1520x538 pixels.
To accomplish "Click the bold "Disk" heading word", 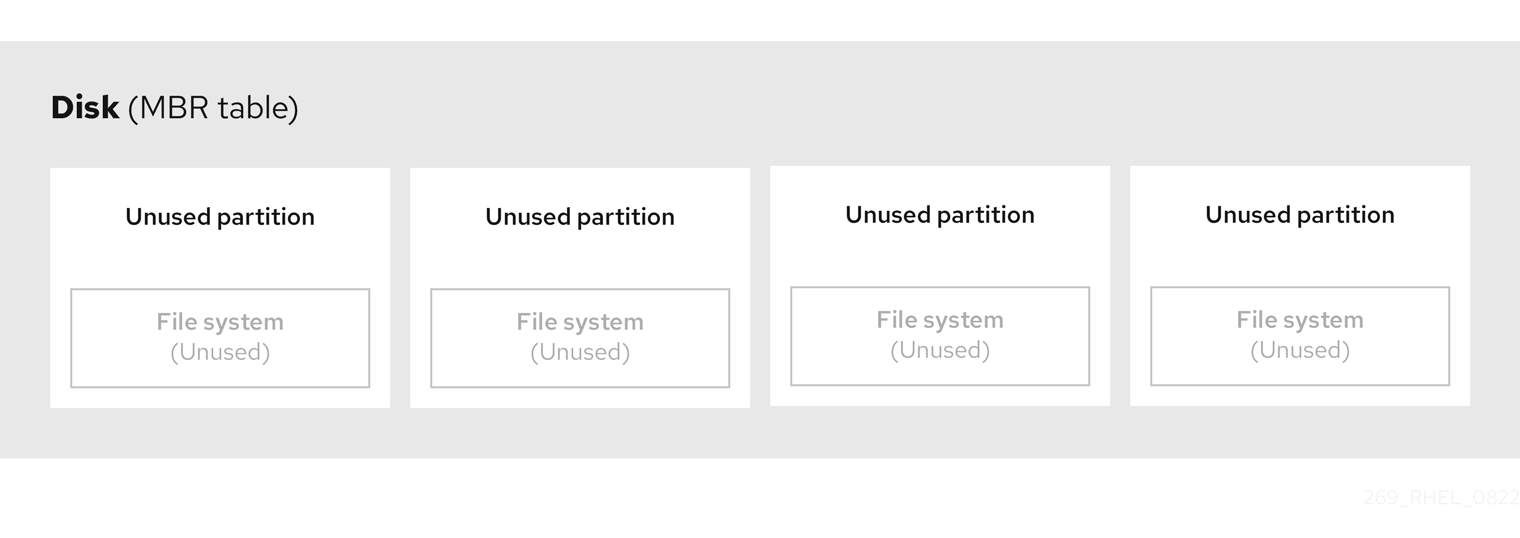I will [x=85, y=107].
